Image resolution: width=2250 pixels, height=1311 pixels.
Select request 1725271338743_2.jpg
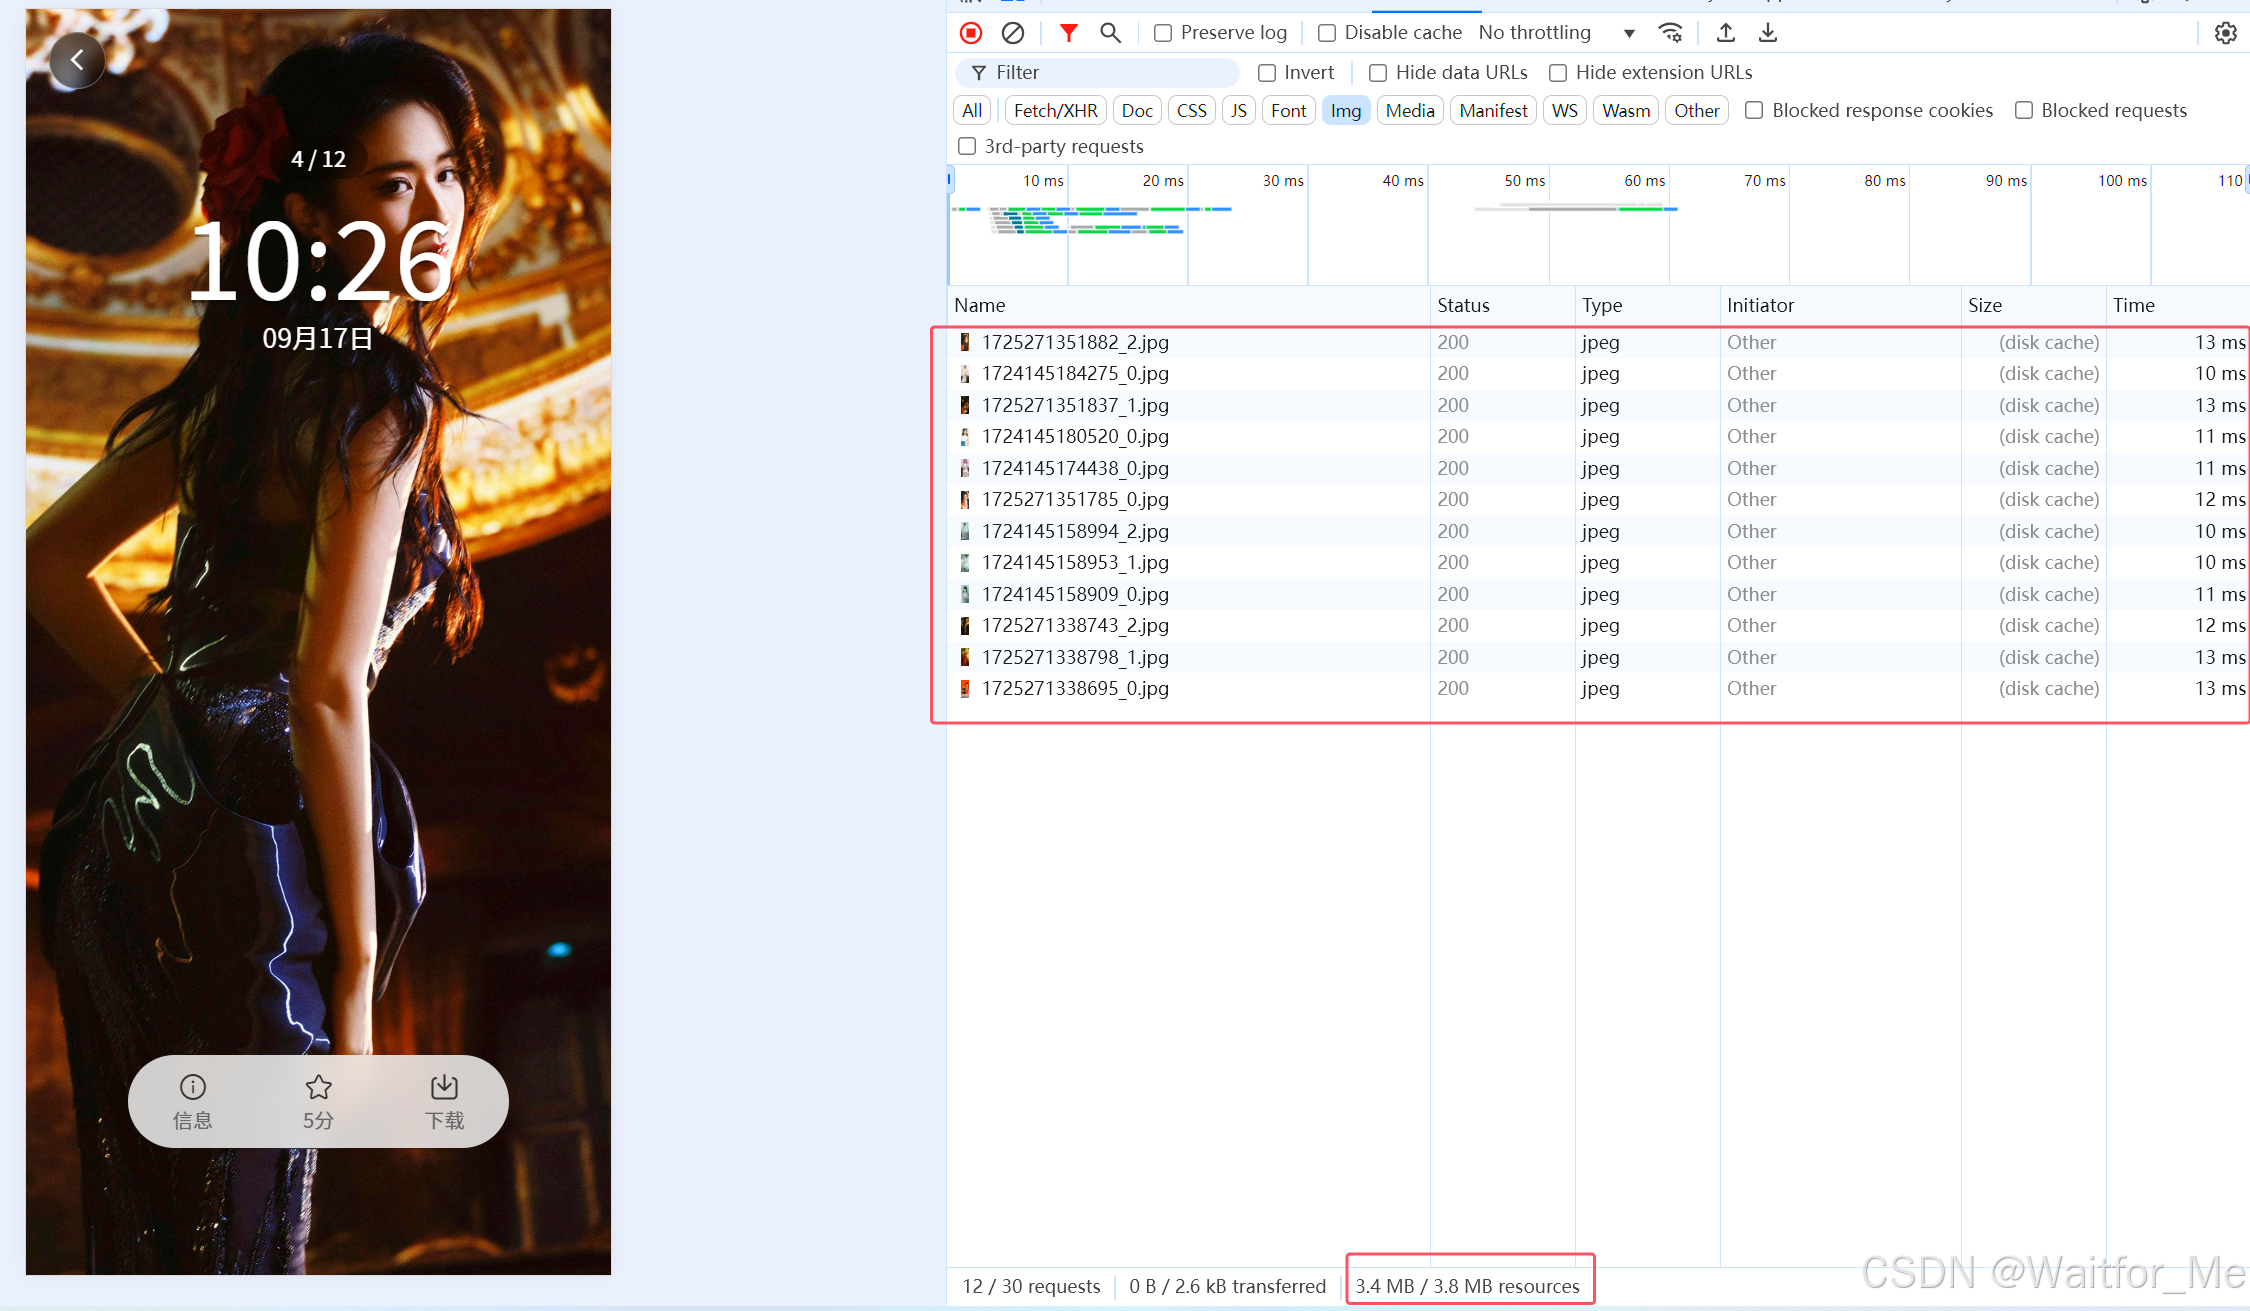[x=1598, y=625]
